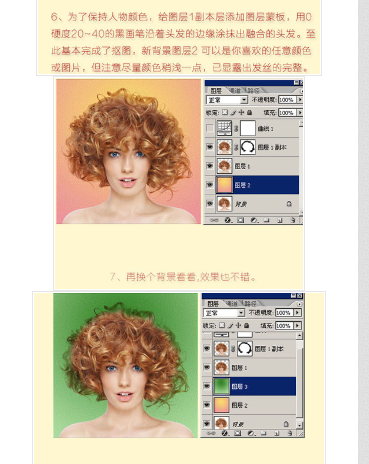369x464 pixels.
Task: Click the curls portrait with green background
Action: click(x=125, y=365)
